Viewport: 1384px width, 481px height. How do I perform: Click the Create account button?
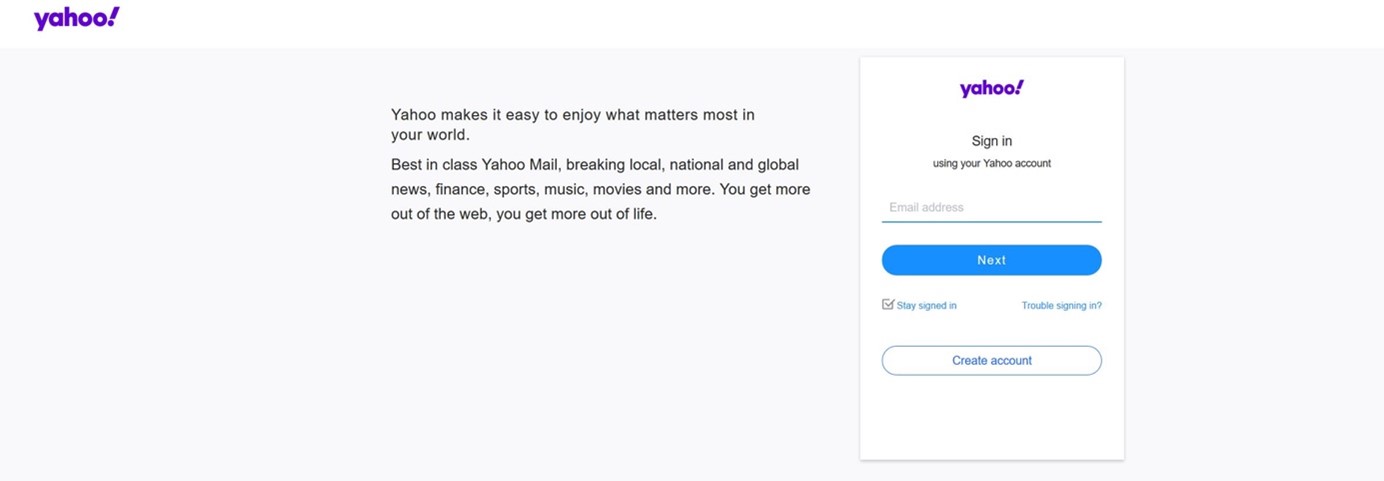(991, 360)
